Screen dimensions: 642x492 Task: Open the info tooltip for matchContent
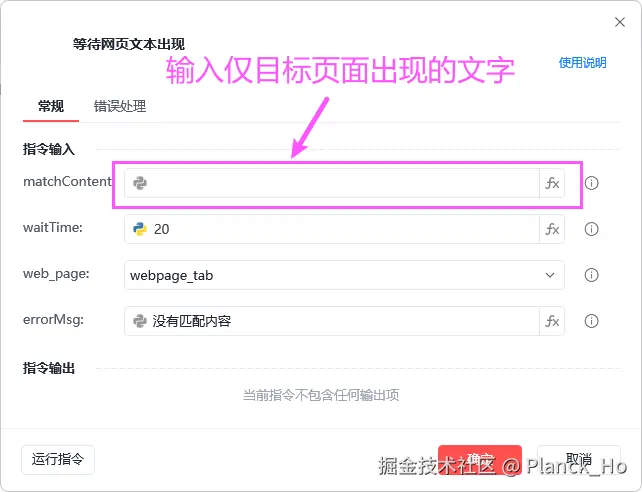tap(591, 183)
